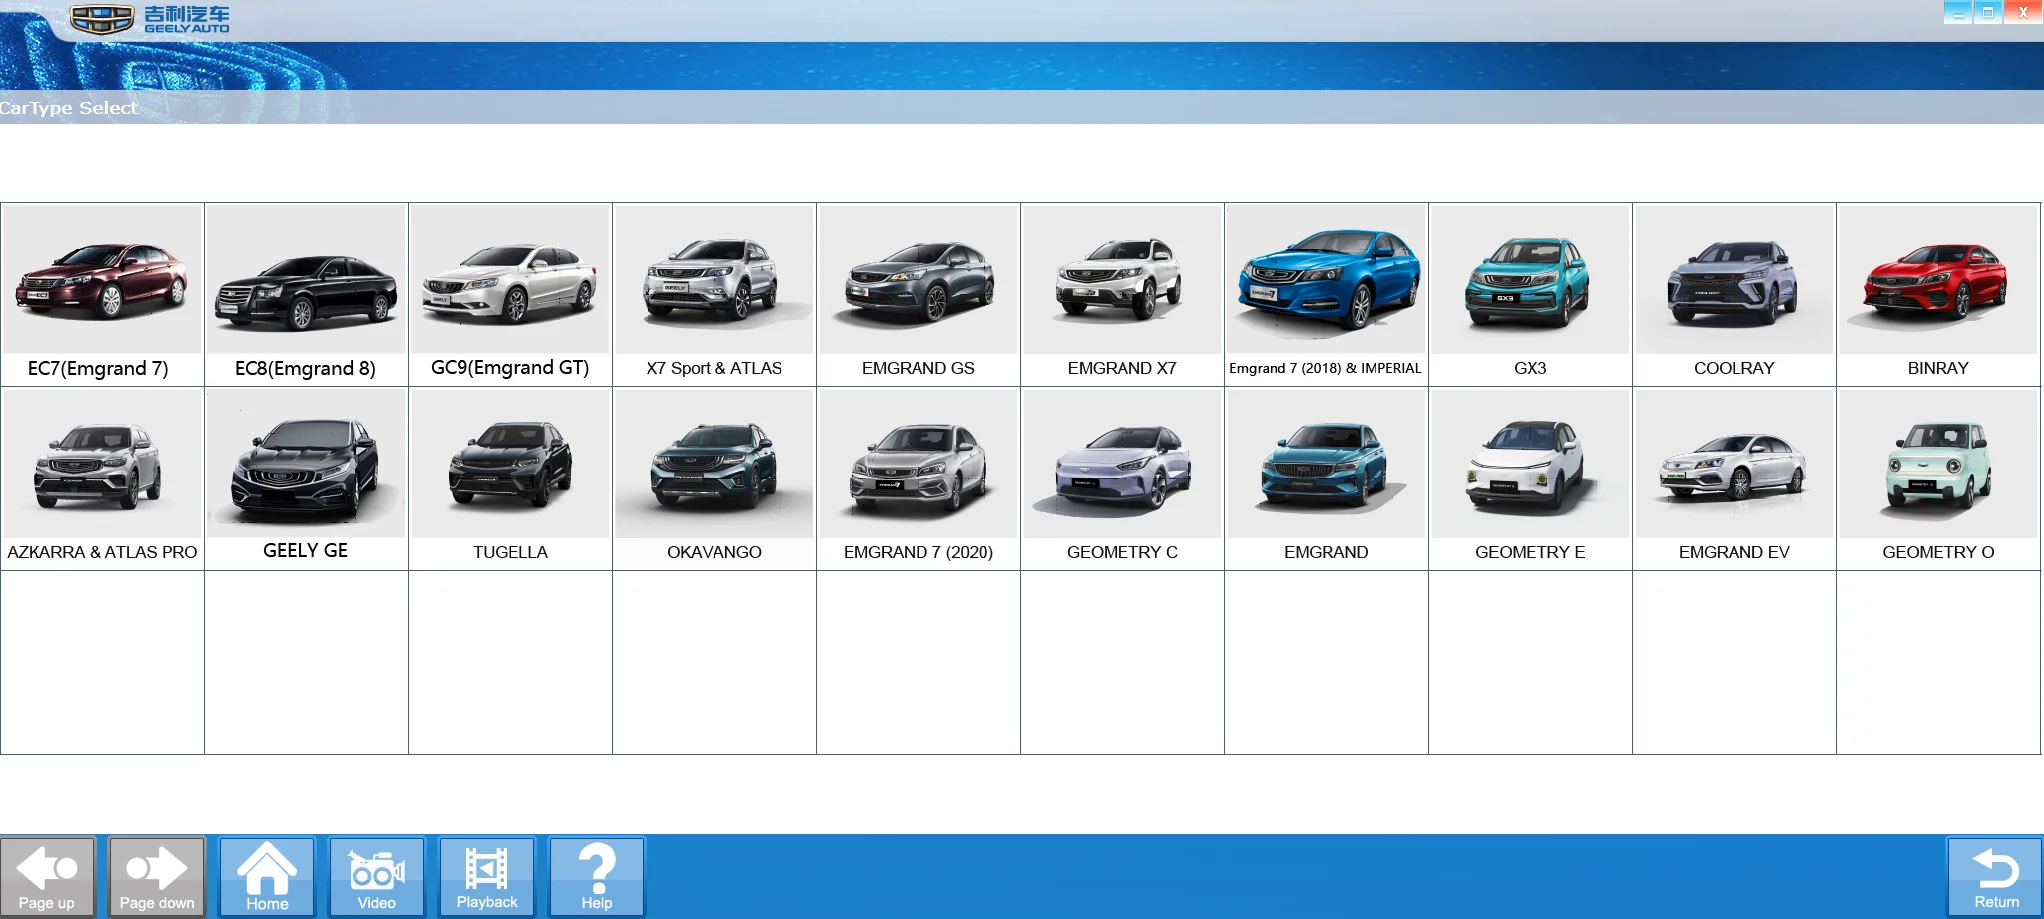
Task: Open the Video camera tool
Action: click(377, 876)
